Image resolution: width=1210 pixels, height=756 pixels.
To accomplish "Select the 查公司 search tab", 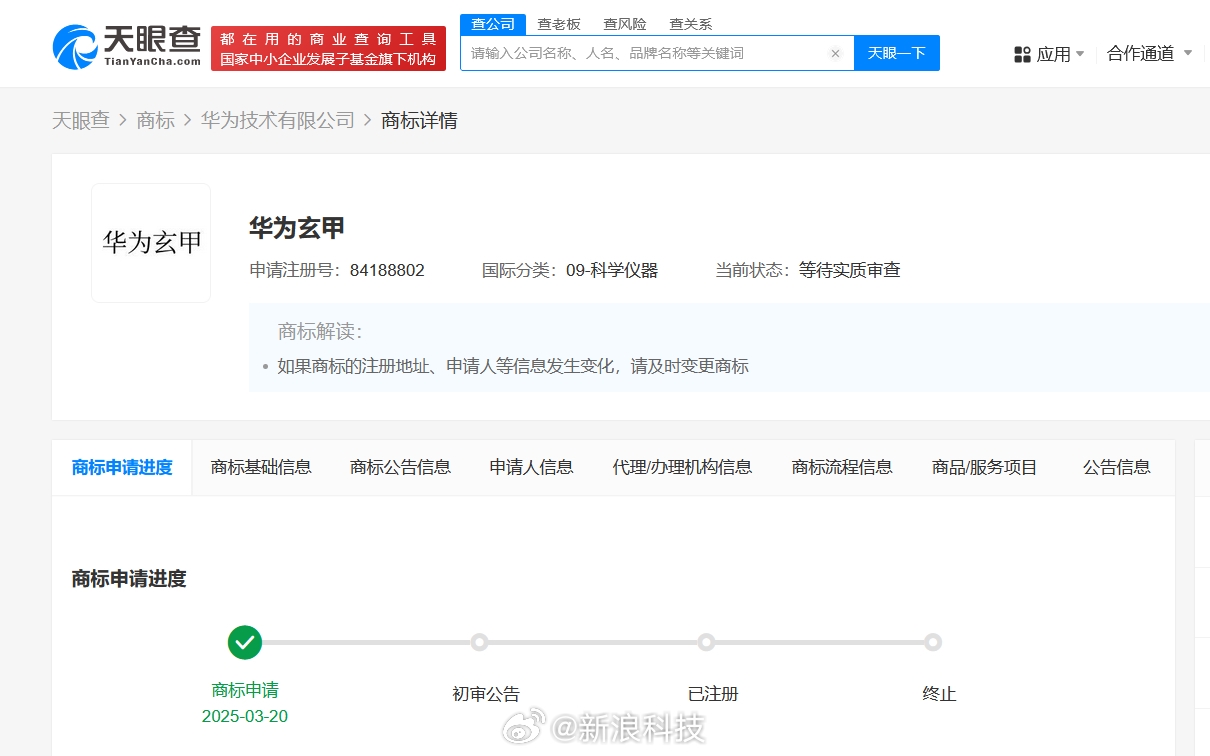I will click(x=493, y=24).
